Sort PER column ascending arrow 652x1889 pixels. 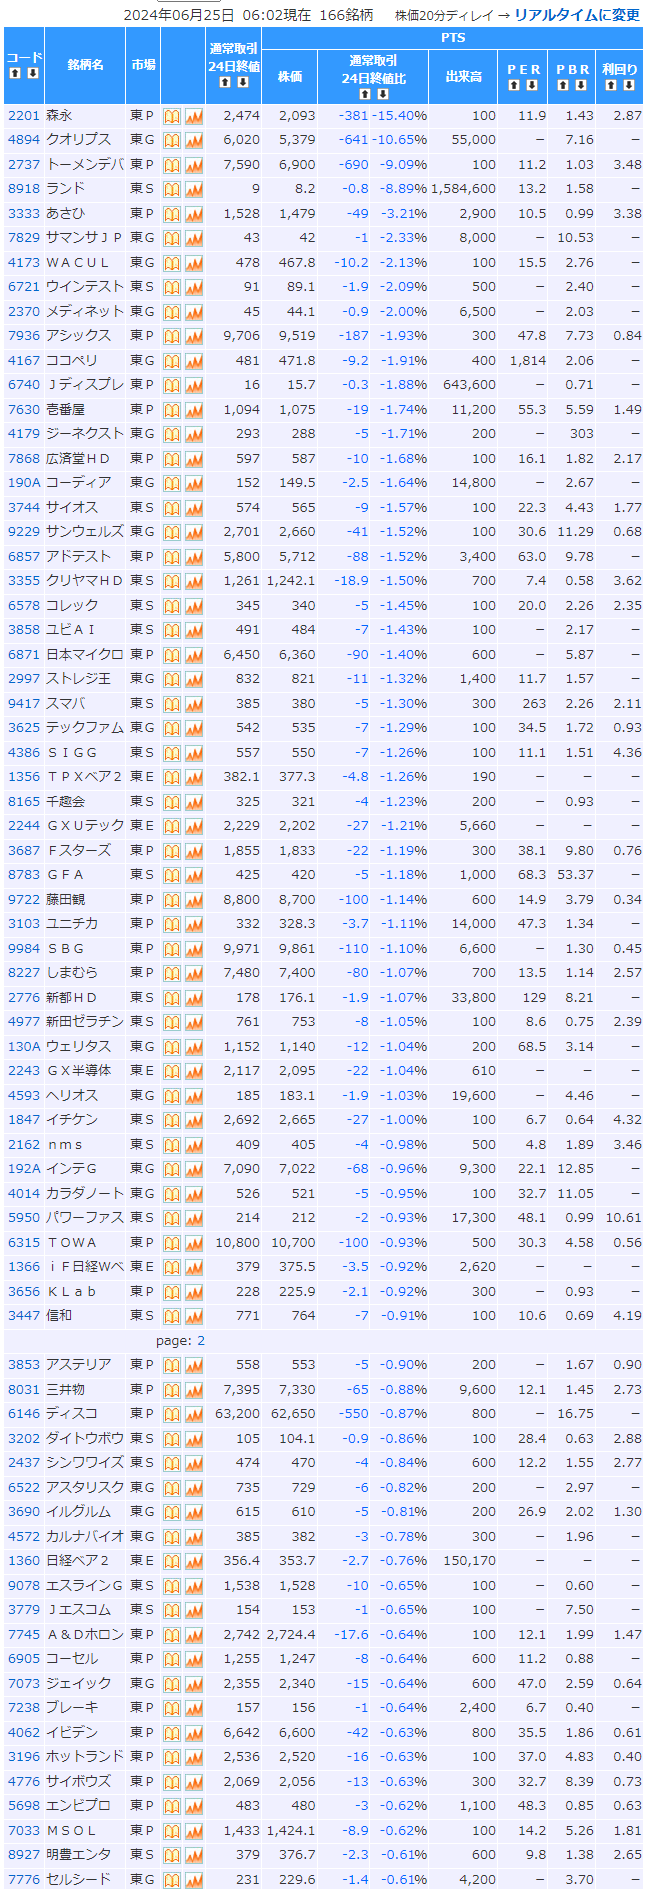514,85
